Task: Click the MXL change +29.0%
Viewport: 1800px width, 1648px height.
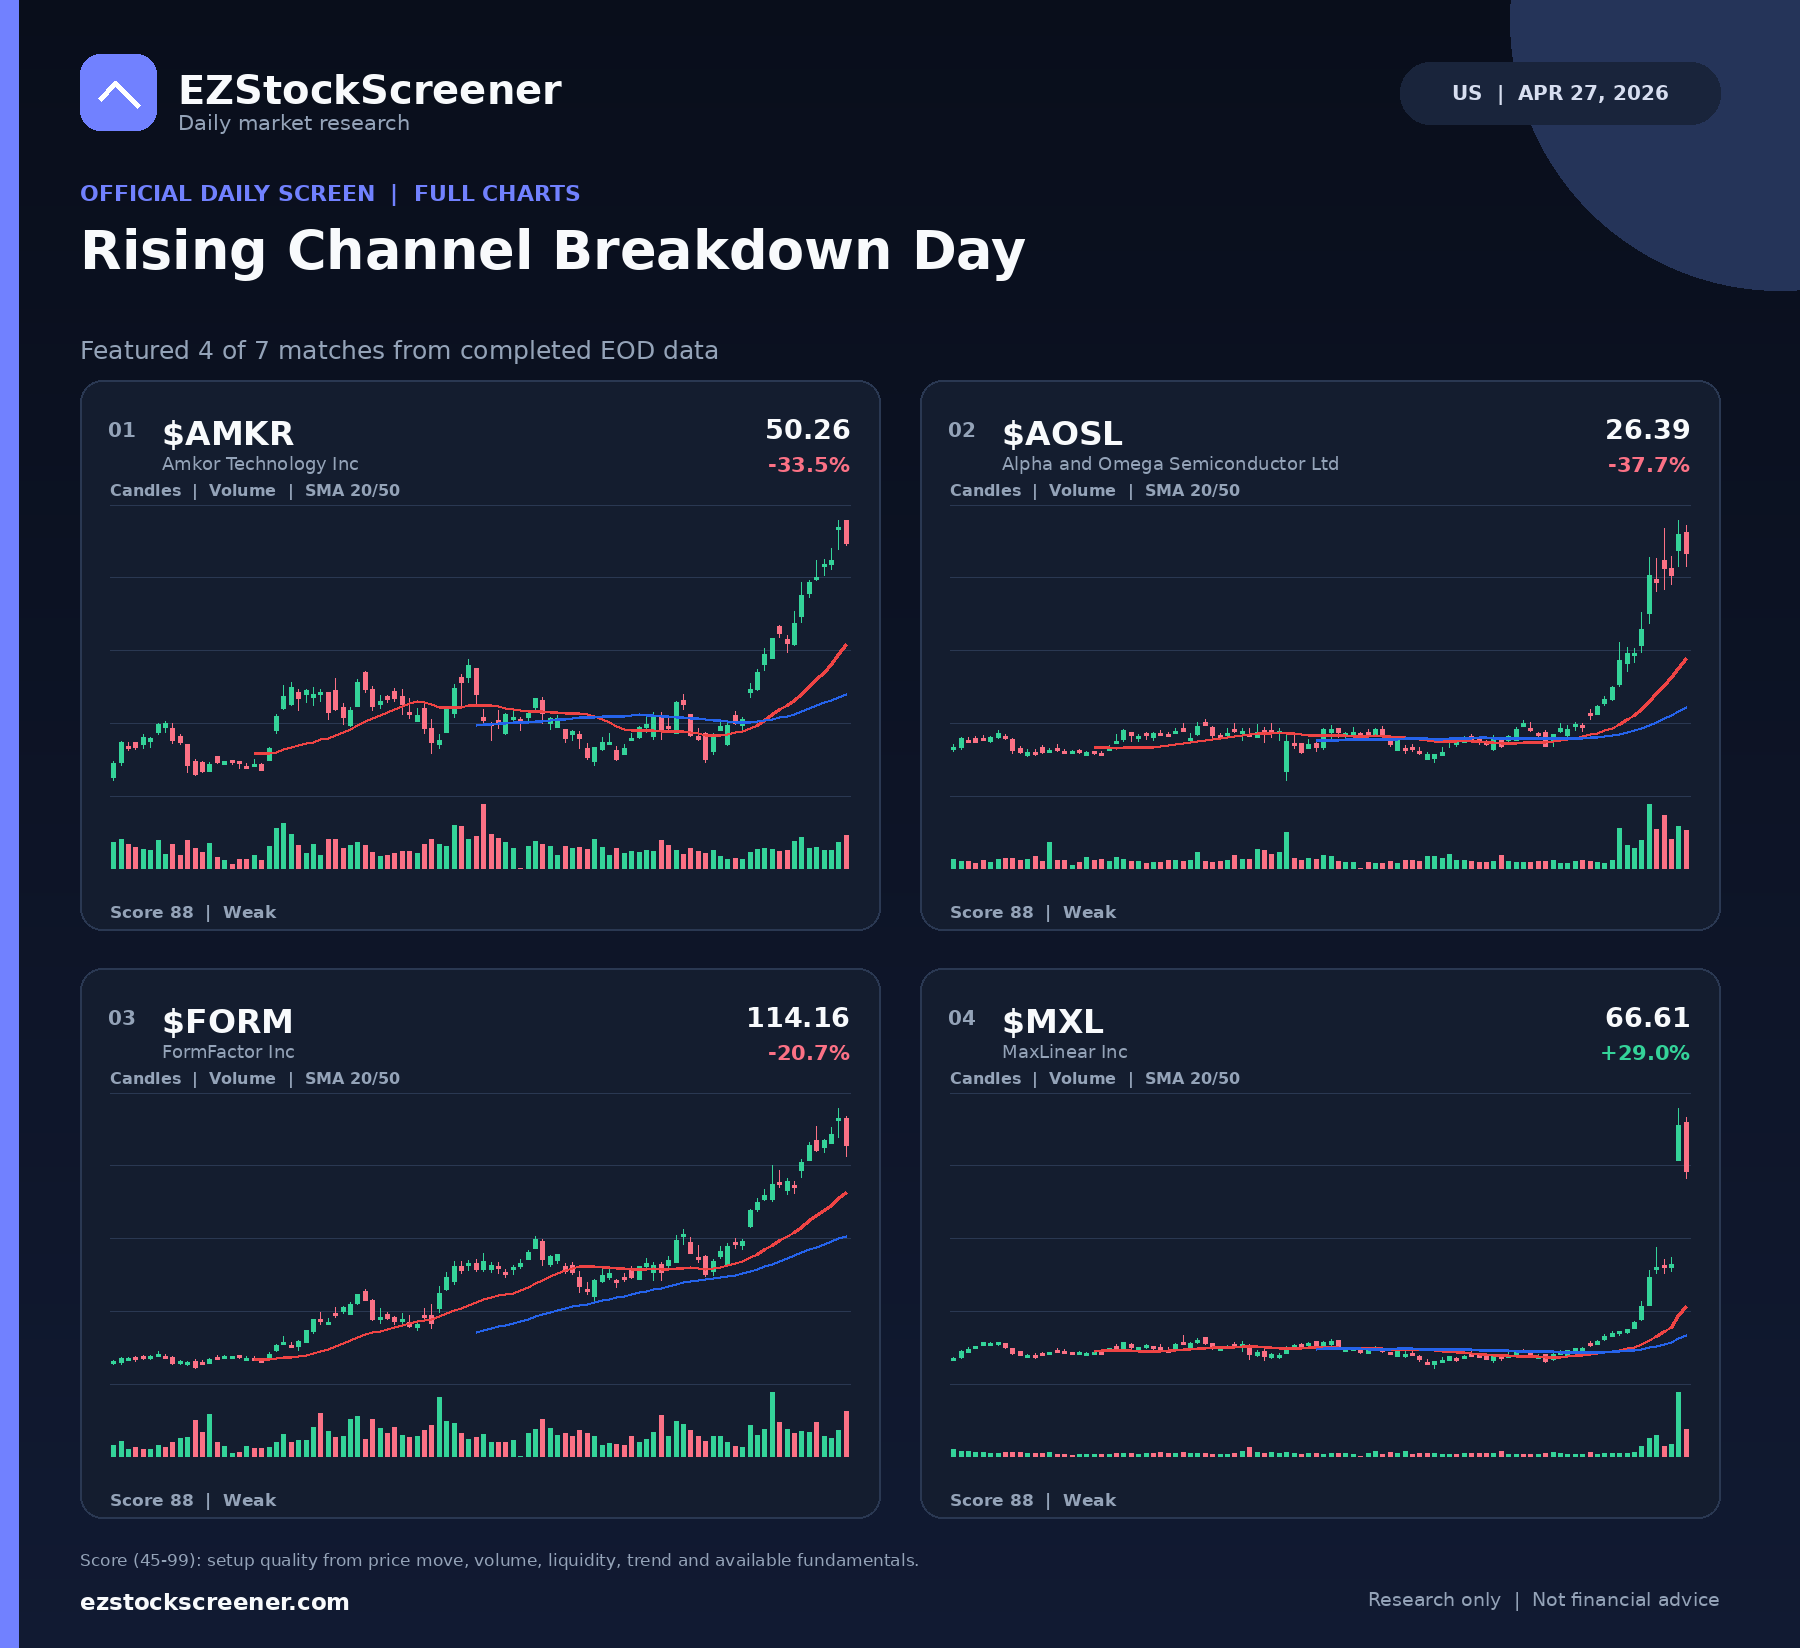Action: [x=1645, y=1053]
